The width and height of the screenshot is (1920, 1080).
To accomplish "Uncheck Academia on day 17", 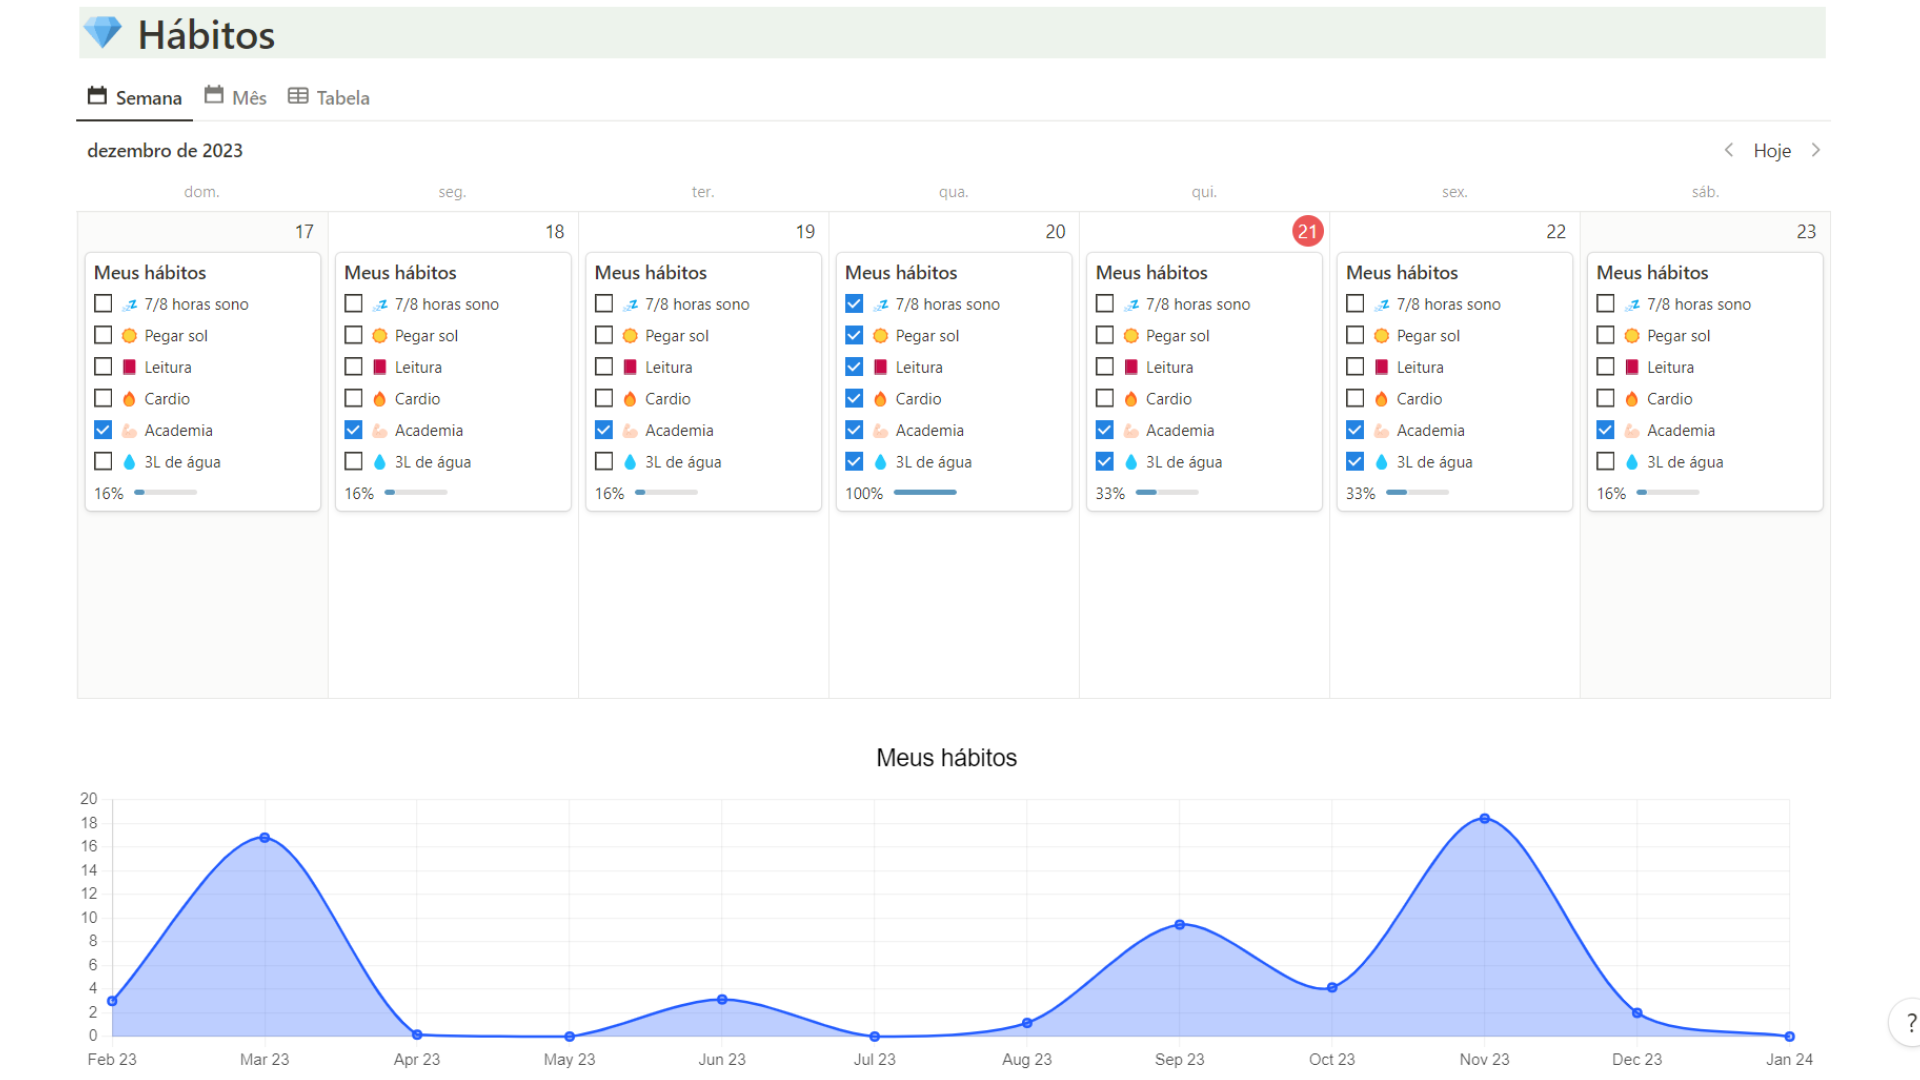I will coord(103,429).
